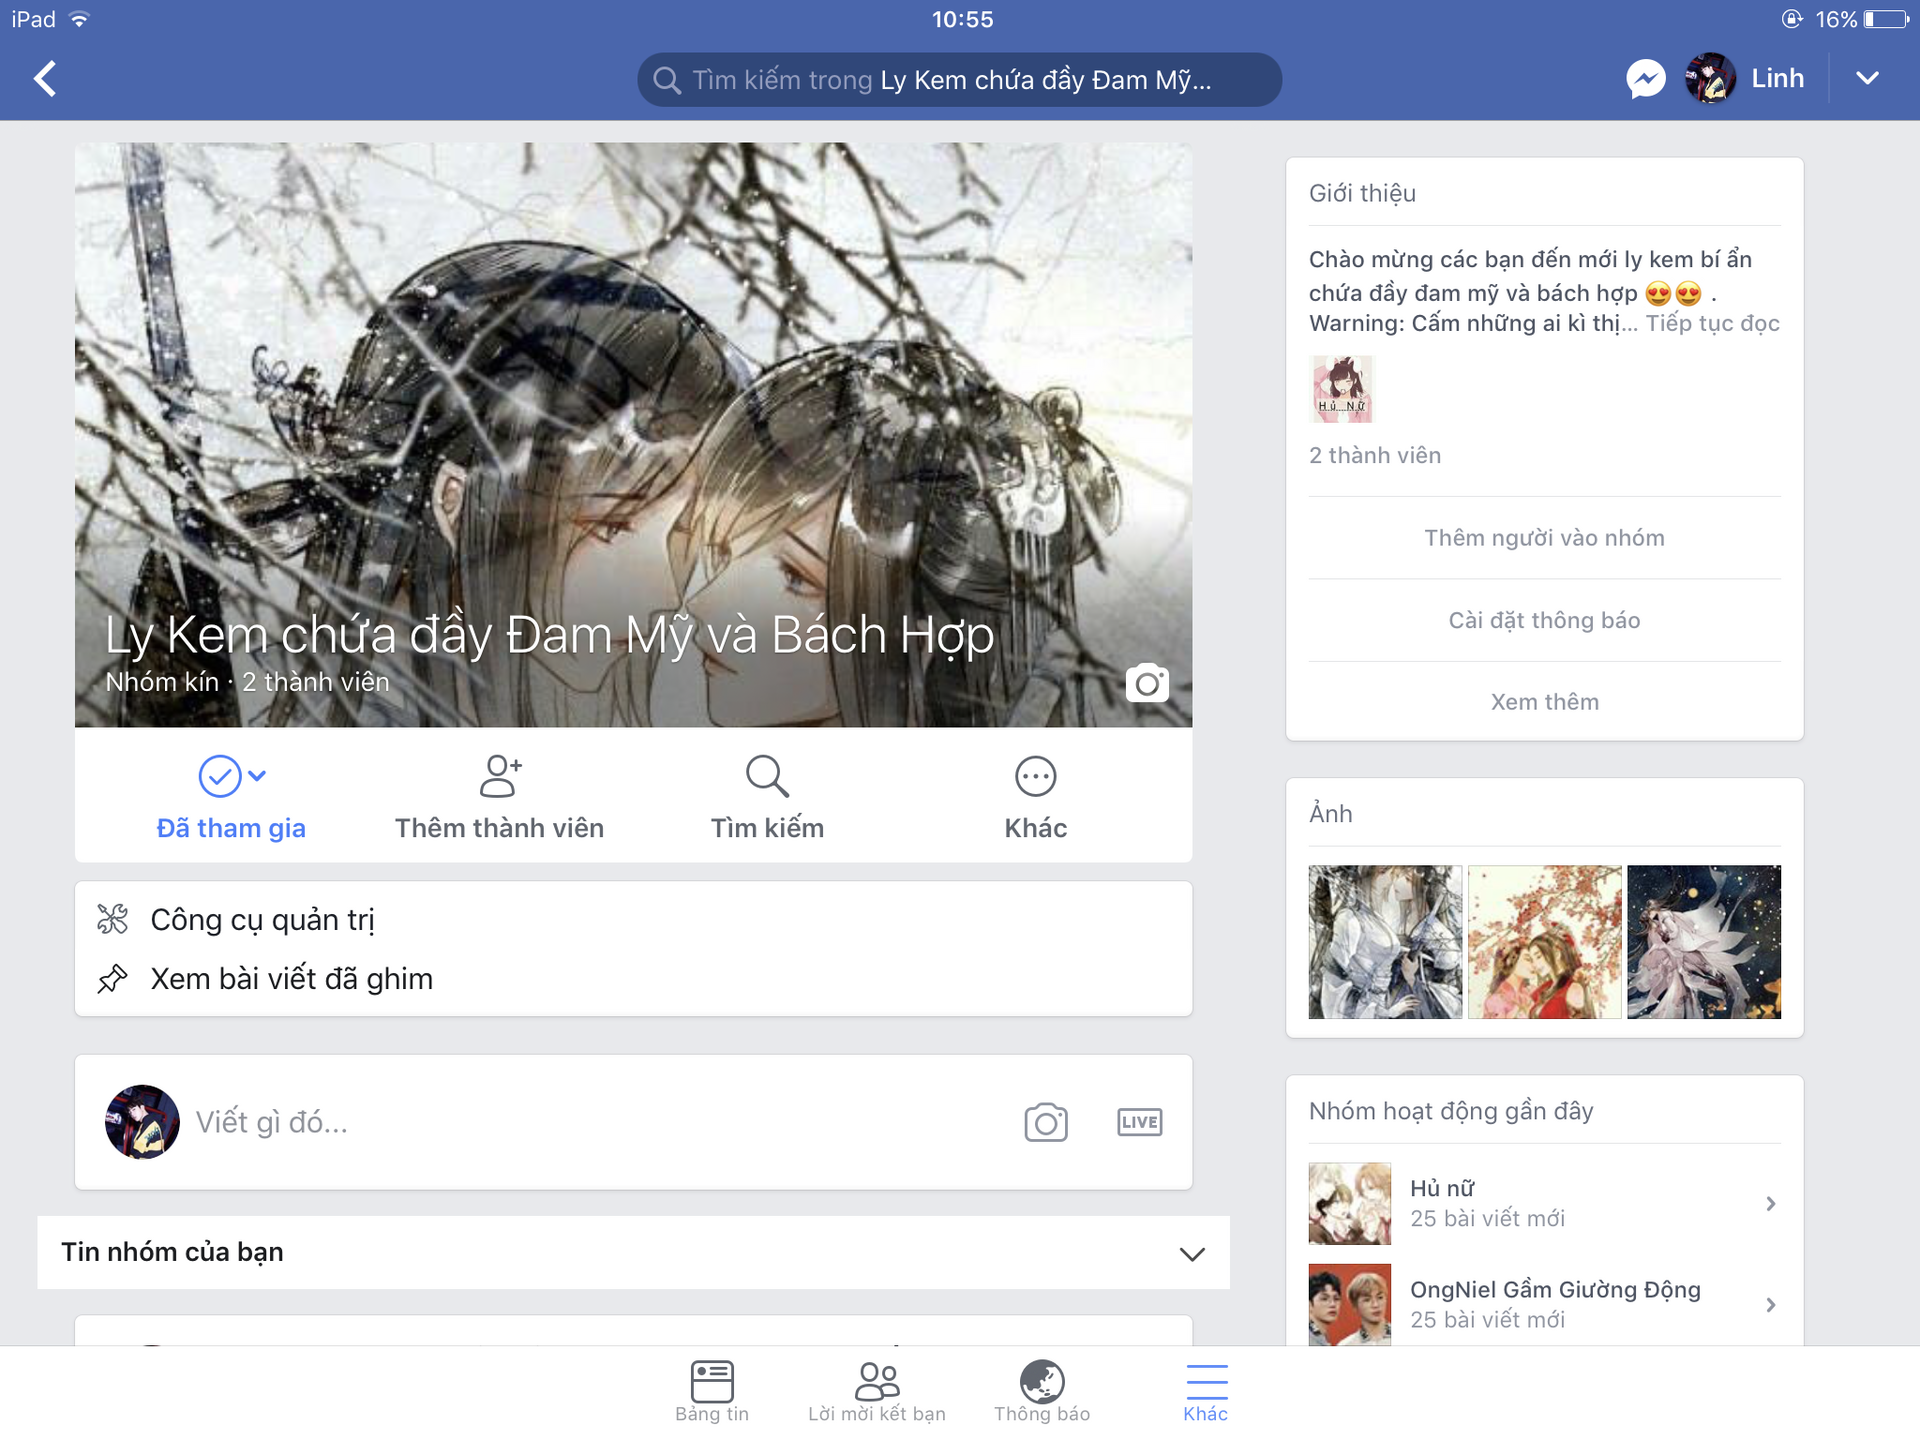The image size is (1920, 1440).
Task: Expand the Tin nhóm của bạn section
Action: [x=633, y=1252]
